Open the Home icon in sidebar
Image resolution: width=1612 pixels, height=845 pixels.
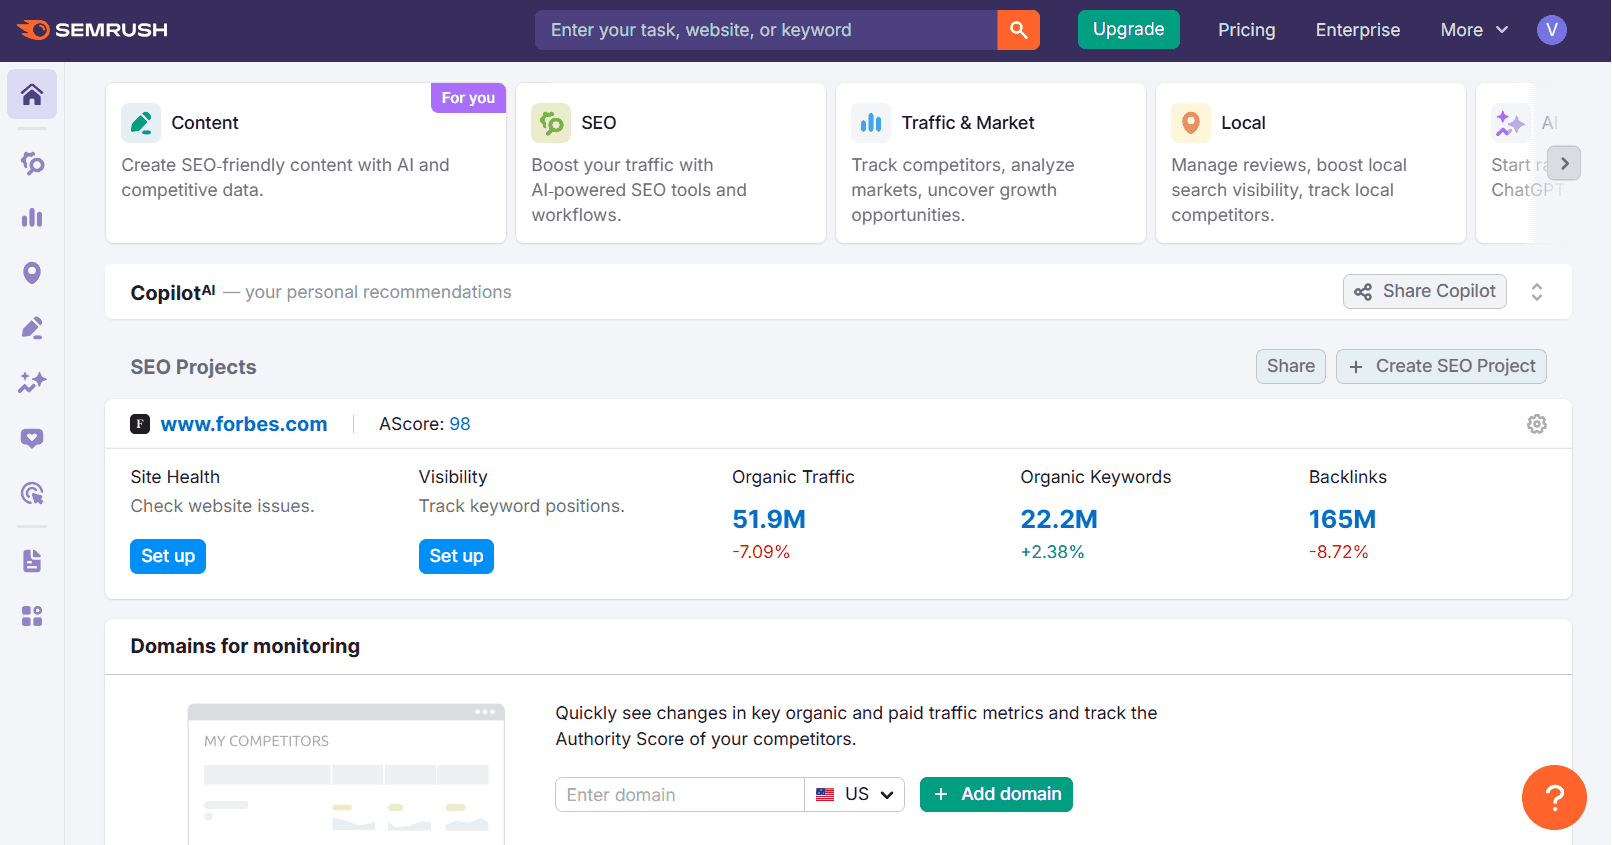click(x=32, y=94)
